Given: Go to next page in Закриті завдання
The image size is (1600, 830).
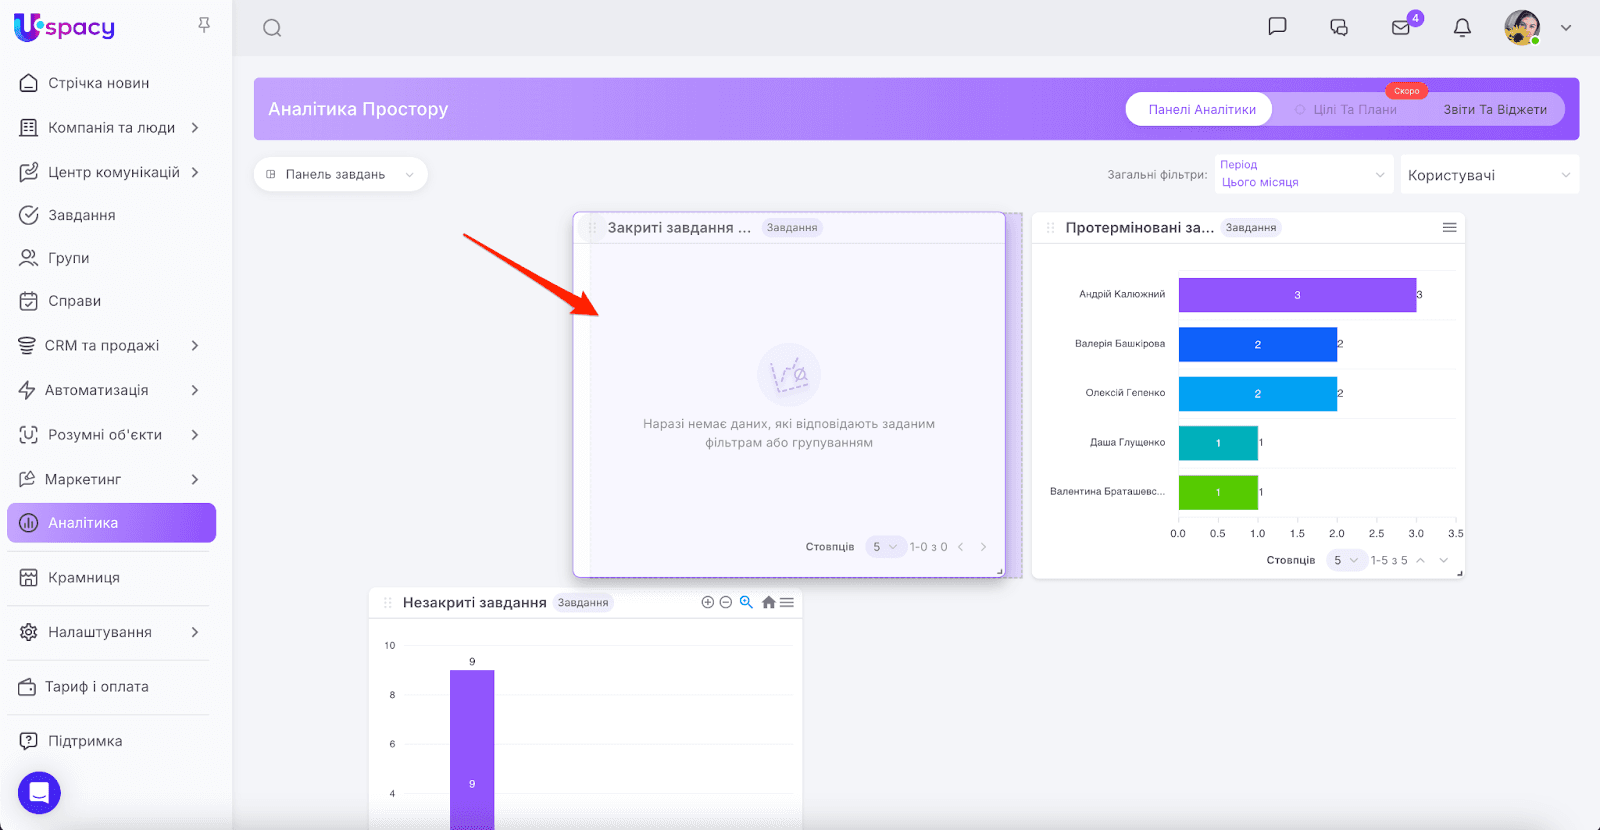Looking at the screenshot, I should (x=983, y=547).
